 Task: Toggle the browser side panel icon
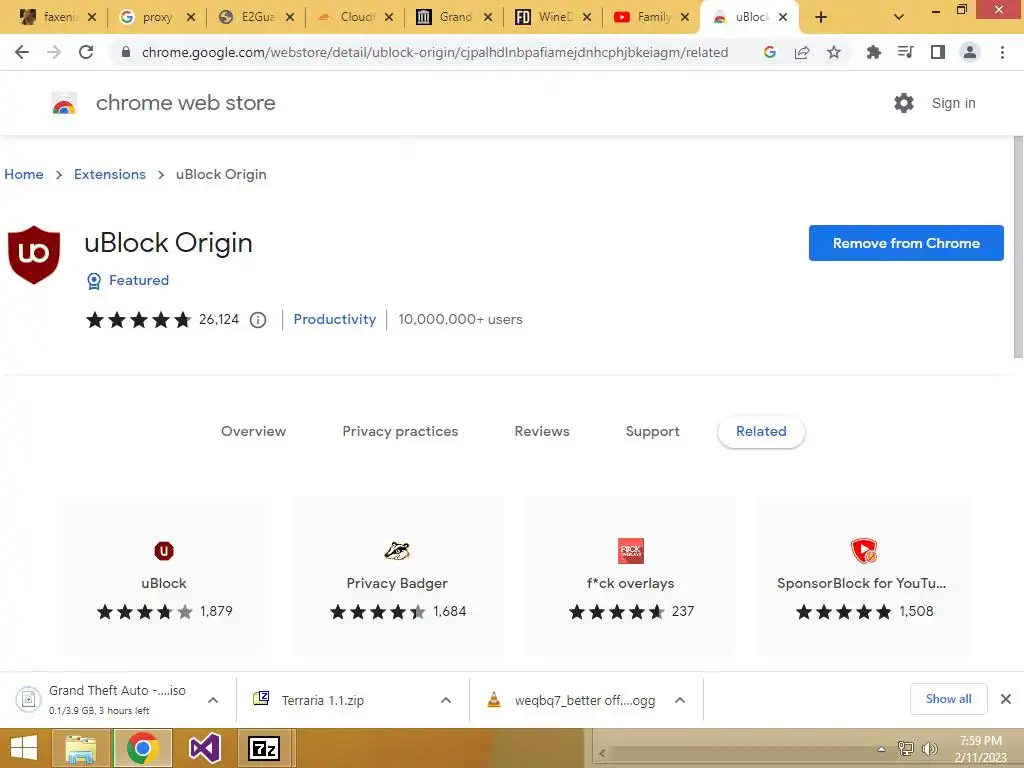938,52
